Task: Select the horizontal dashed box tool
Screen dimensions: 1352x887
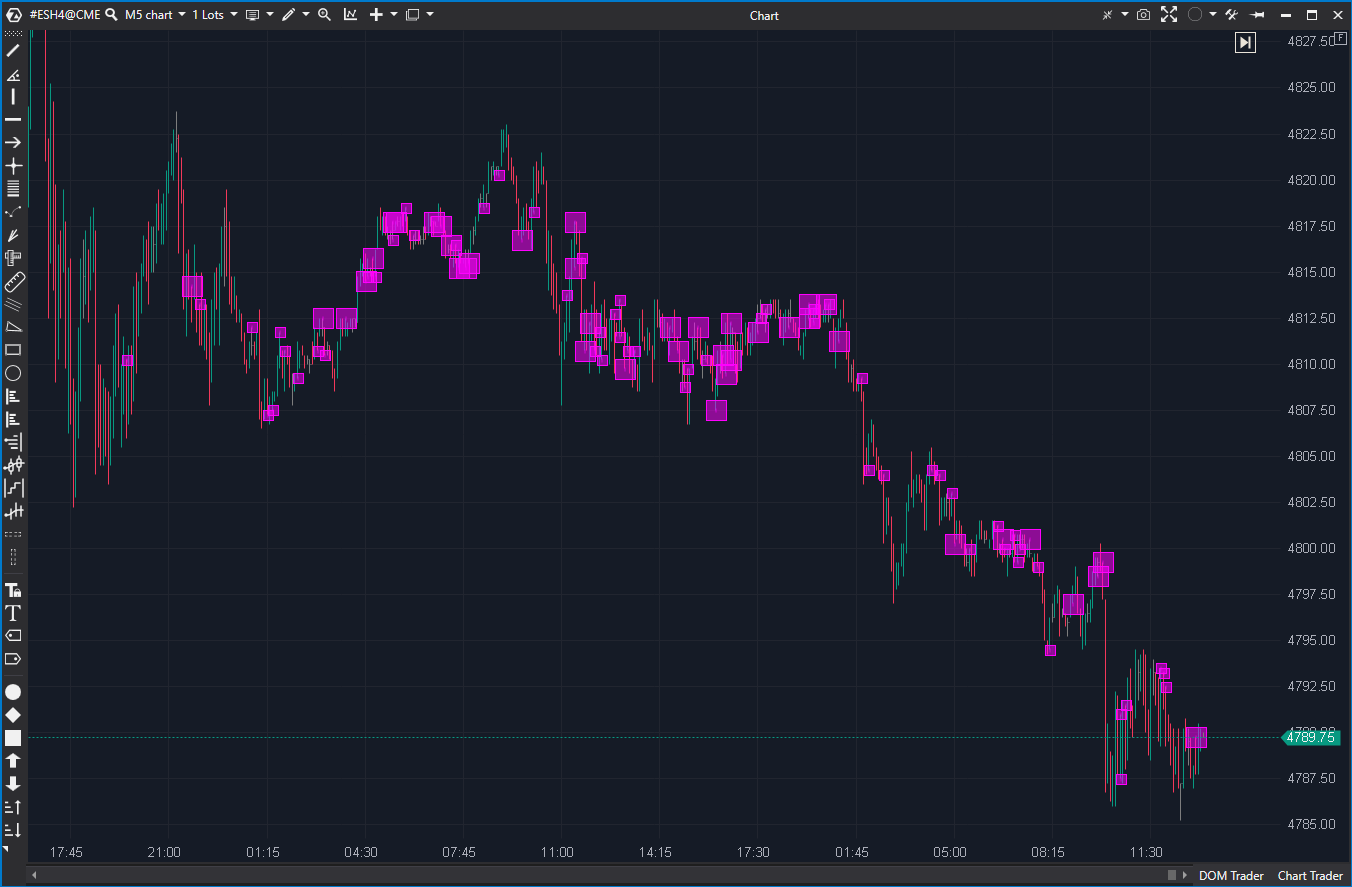Action: (x=13, y=536)
